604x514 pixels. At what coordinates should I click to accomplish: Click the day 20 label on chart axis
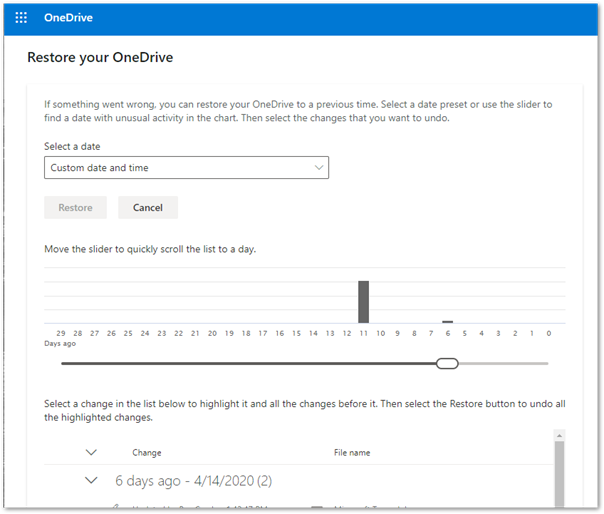[x=213, y=333]
